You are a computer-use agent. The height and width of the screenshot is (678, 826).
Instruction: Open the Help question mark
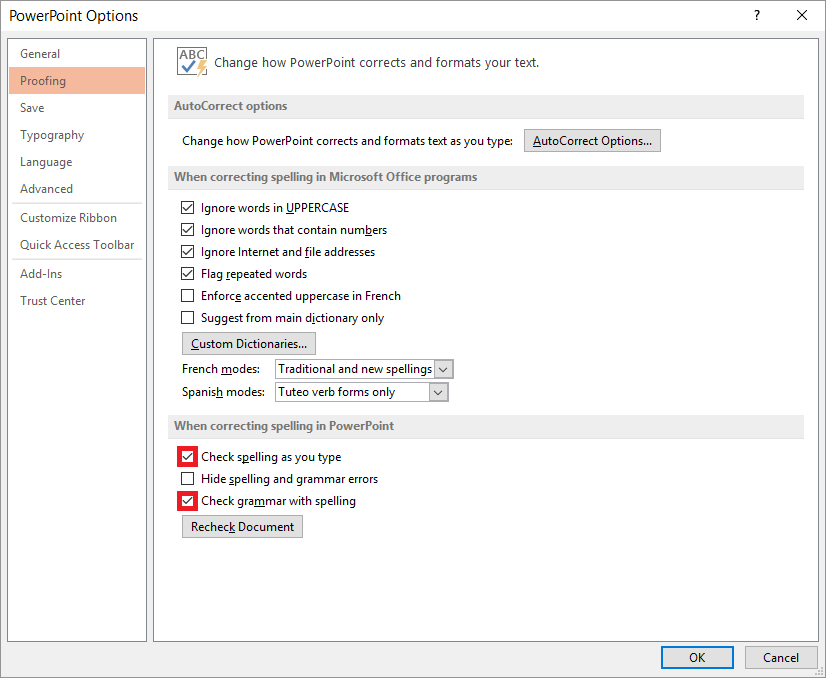click(757, 15)
